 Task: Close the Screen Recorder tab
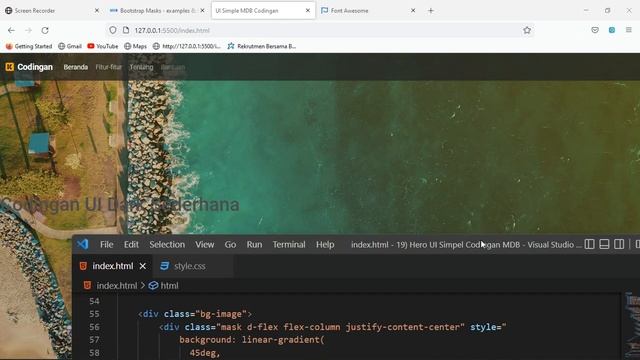[x=97, y=11]
